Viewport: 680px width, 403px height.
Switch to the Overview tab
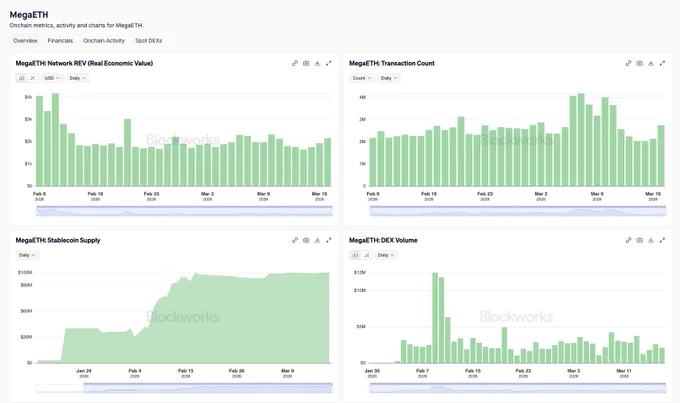(x=25, y=41)
